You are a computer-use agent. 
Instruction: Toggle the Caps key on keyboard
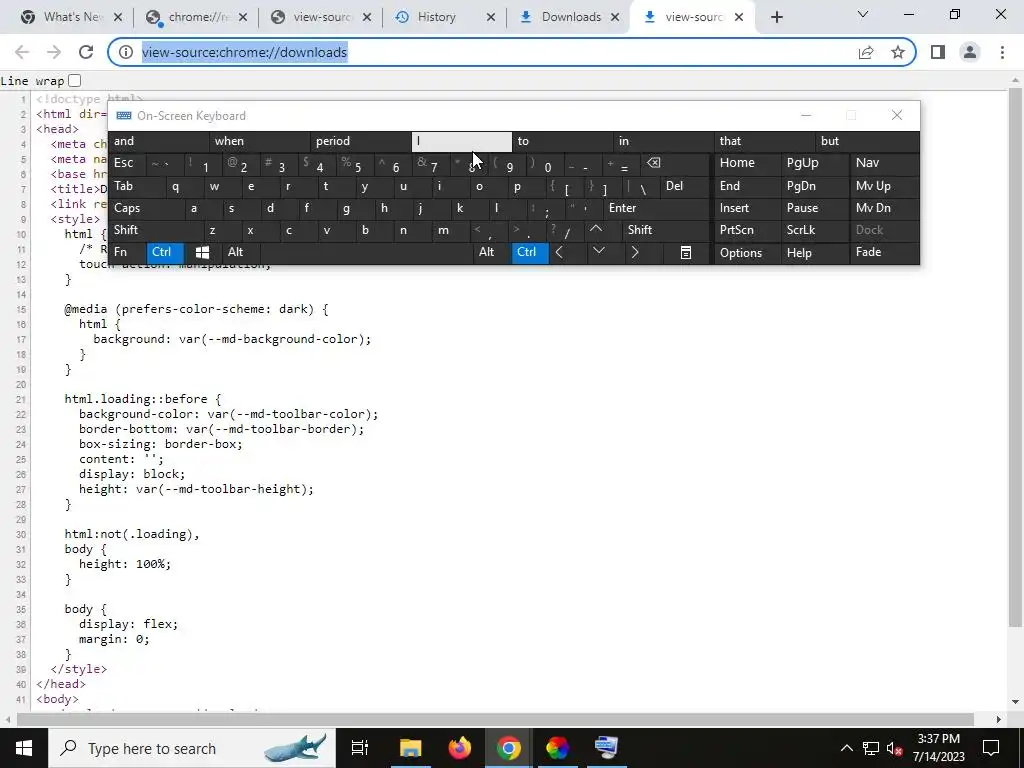click(x=146, y=208)
